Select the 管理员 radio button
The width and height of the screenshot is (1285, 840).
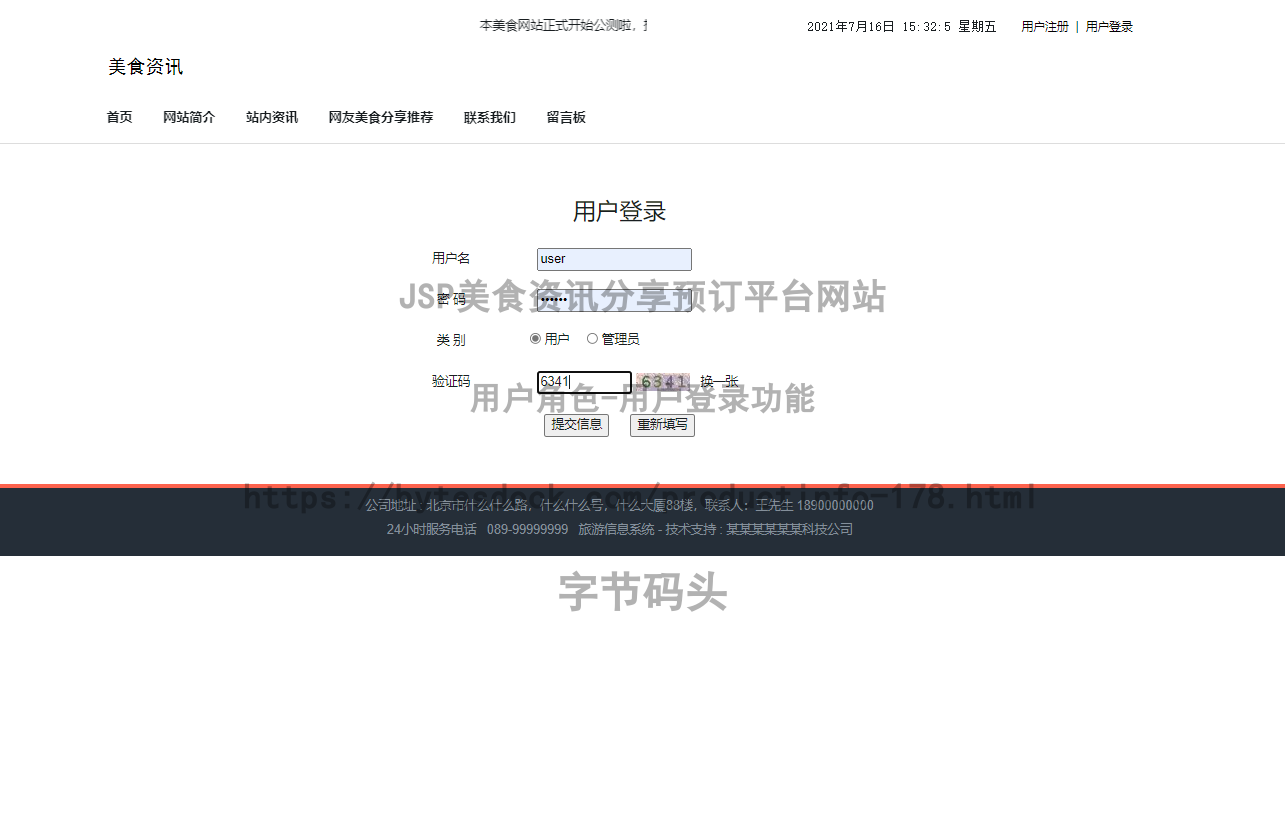tap(592, 338)
